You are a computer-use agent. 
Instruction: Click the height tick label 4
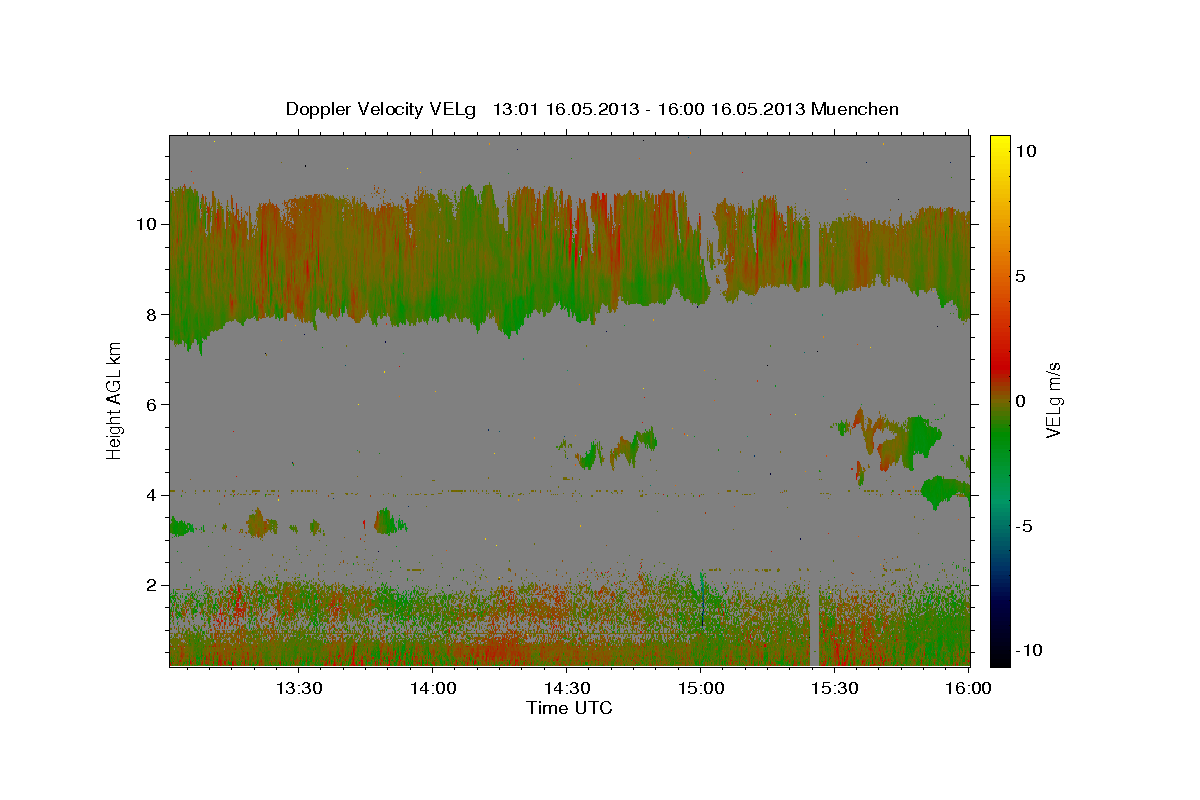153,495
